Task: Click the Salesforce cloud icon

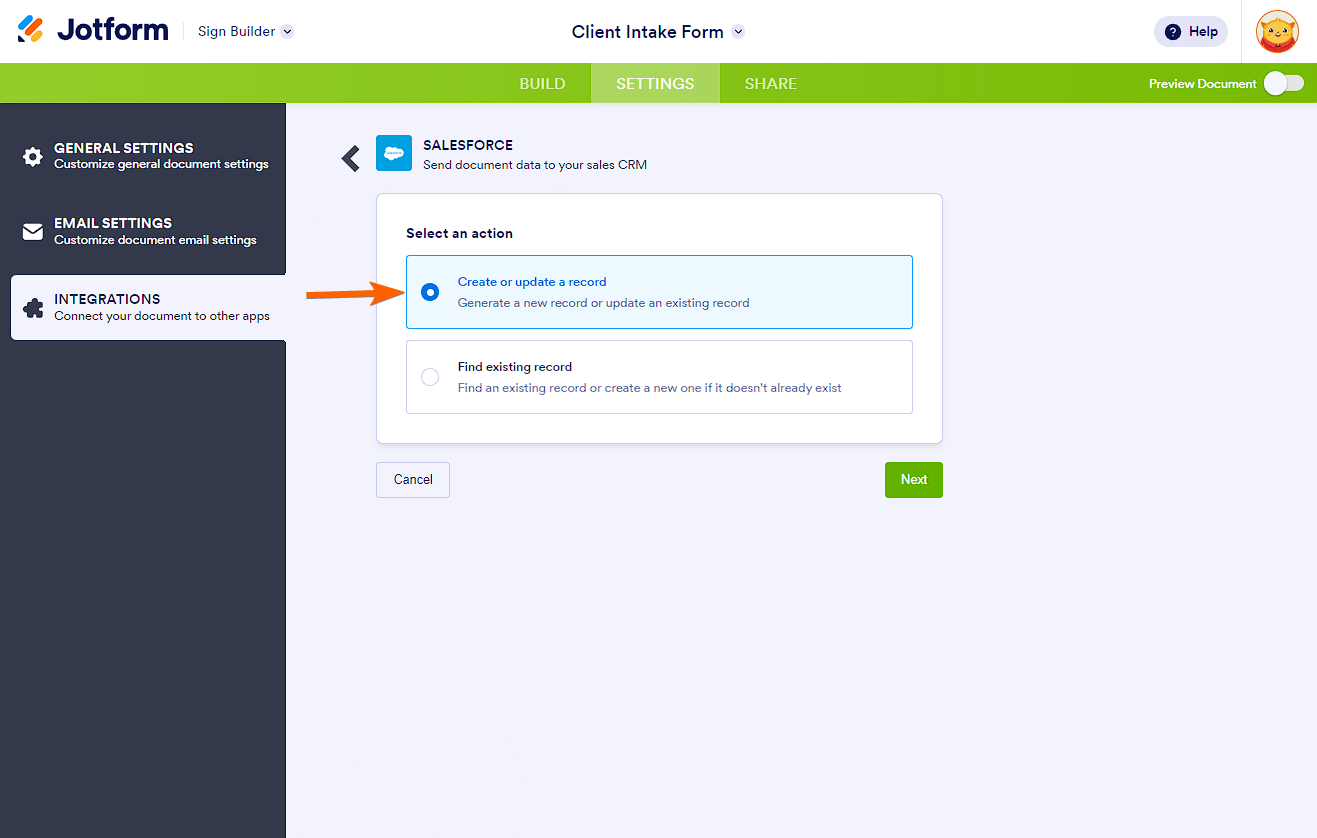Action: (394, 153)
